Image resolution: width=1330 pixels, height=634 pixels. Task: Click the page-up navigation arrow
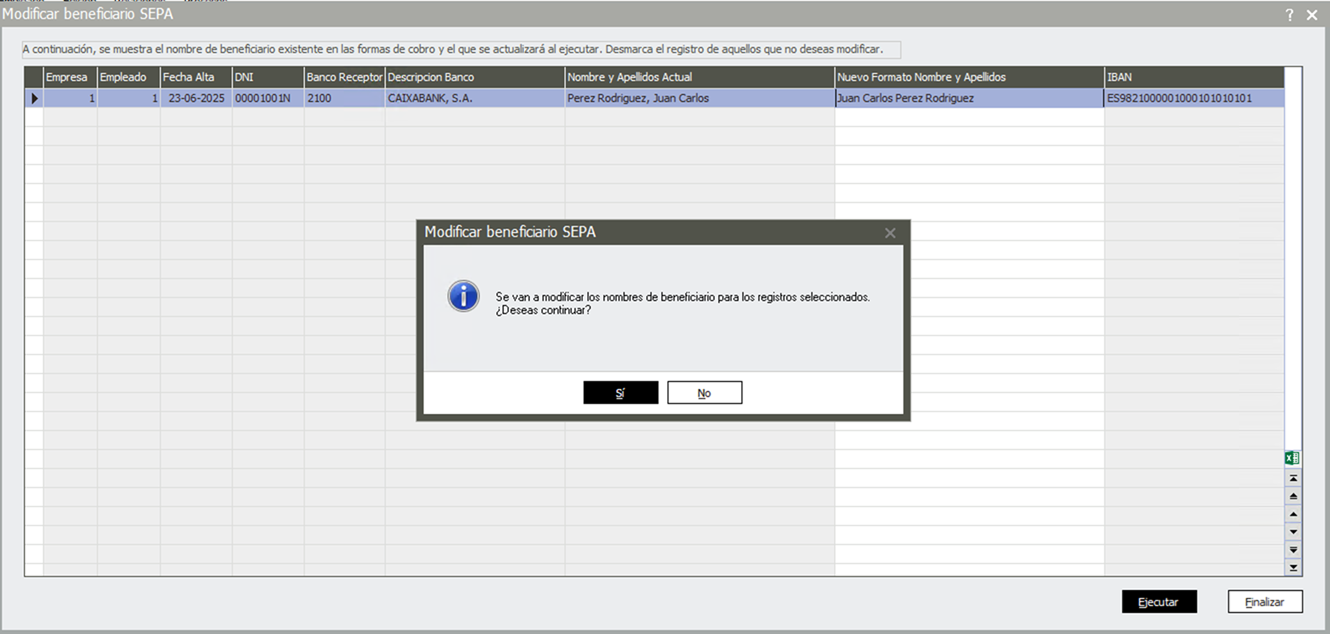(1293, 496)
